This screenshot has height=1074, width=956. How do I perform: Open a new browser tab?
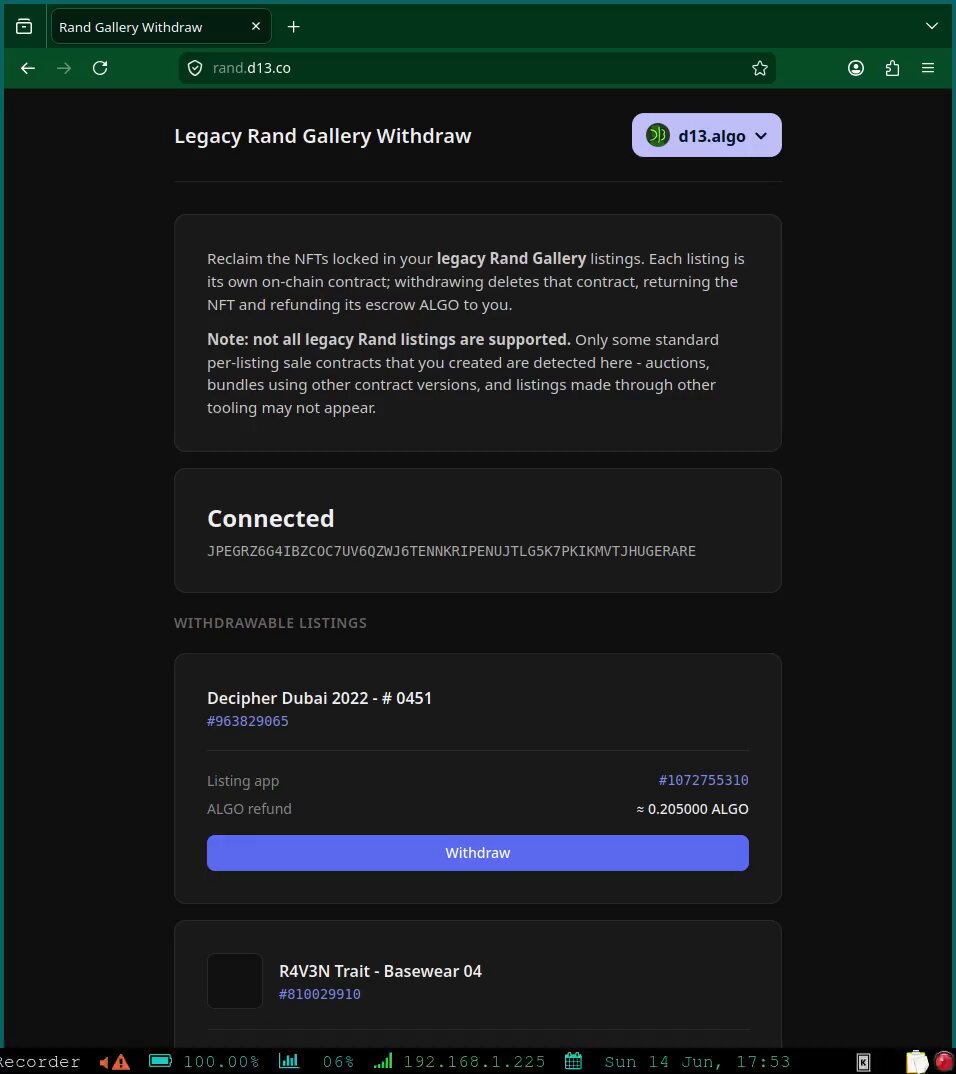[x=293, y=27]
